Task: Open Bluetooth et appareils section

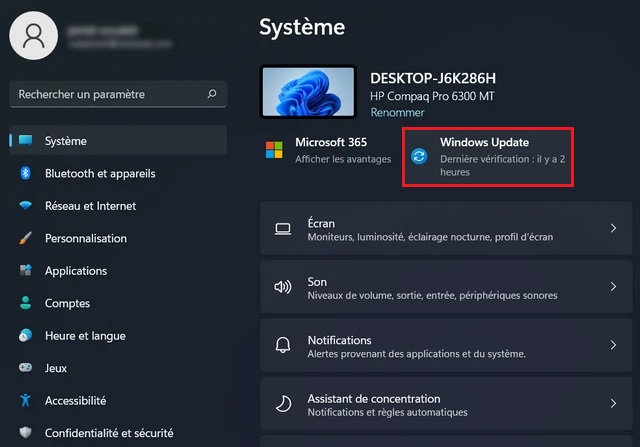Action: [x=118, y=173]
